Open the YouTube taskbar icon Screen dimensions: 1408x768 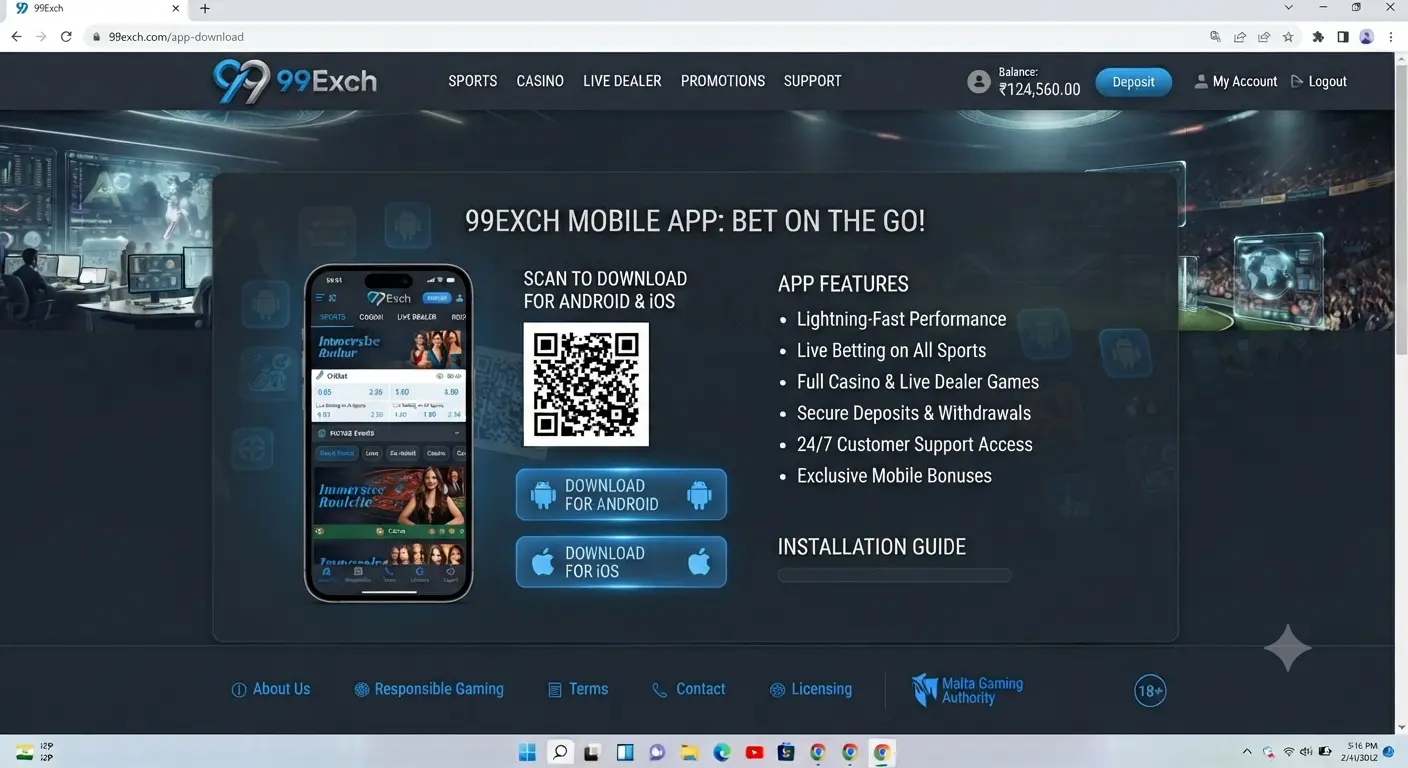pyautogui.click(x=754, y=752)
